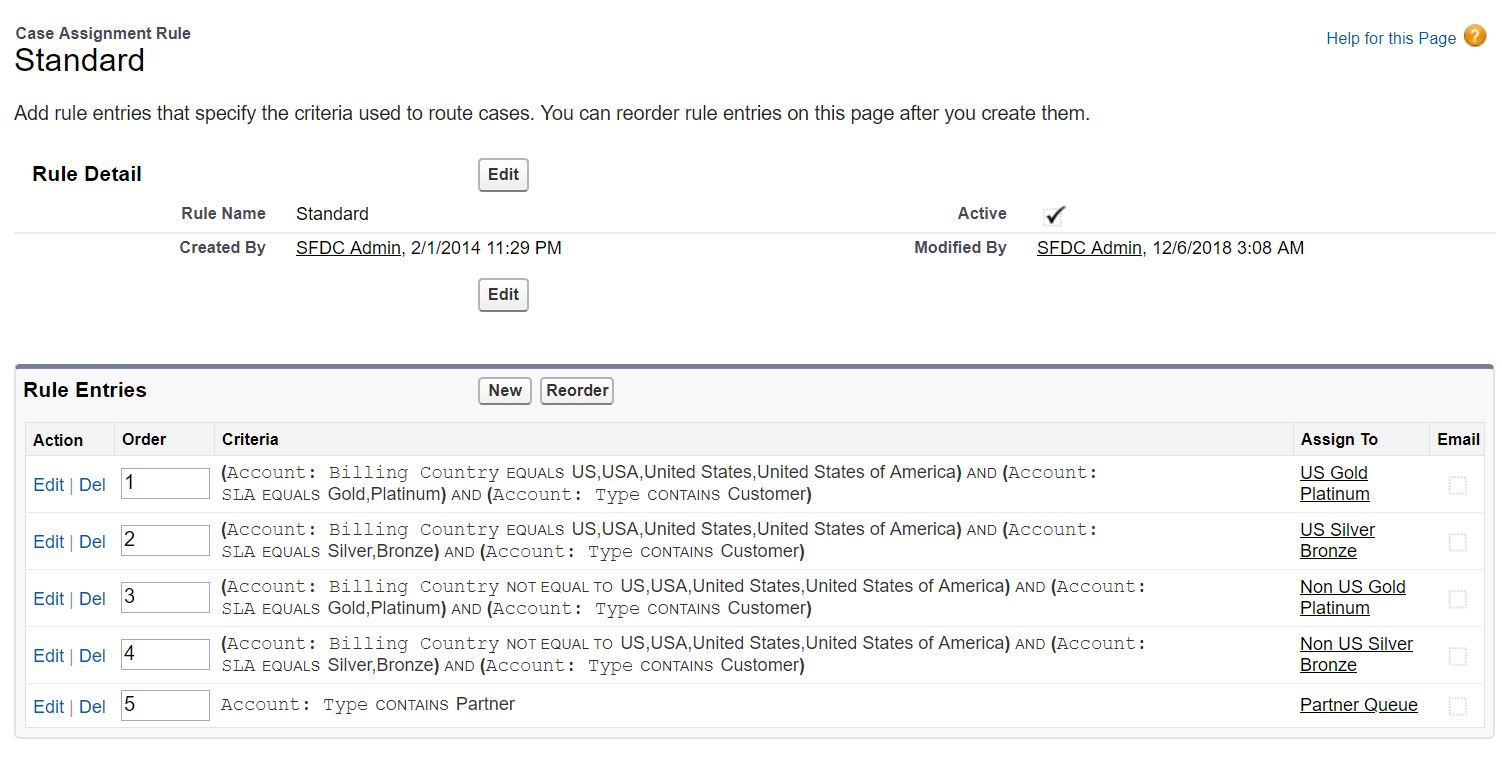Open the Partner Queue link

click(1358, 705)
